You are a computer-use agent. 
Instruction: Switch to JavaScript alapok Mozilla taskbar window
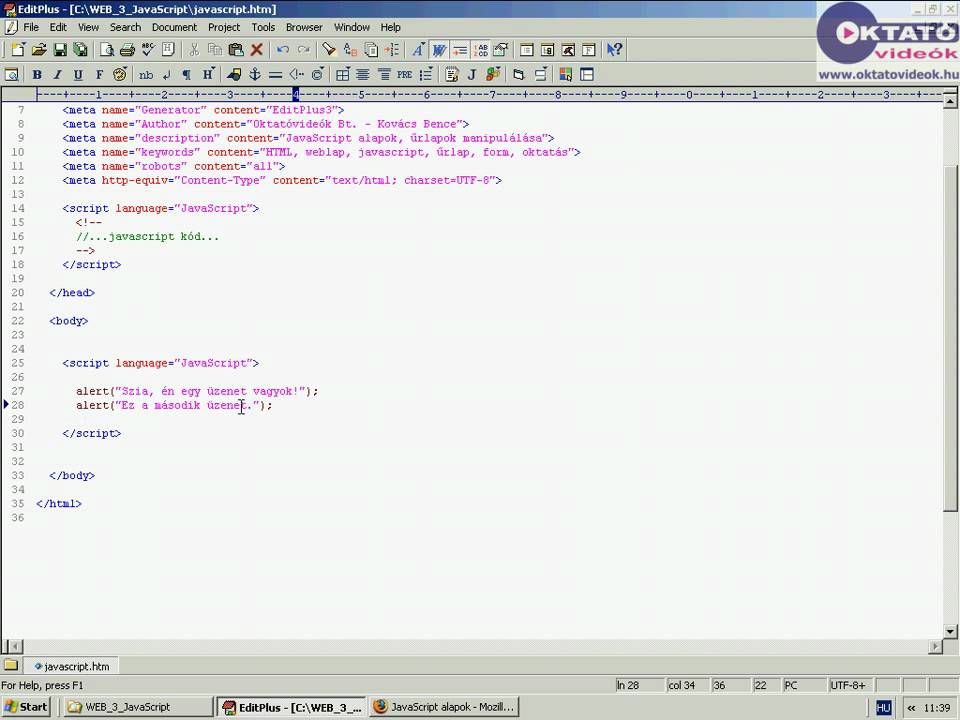444,707
